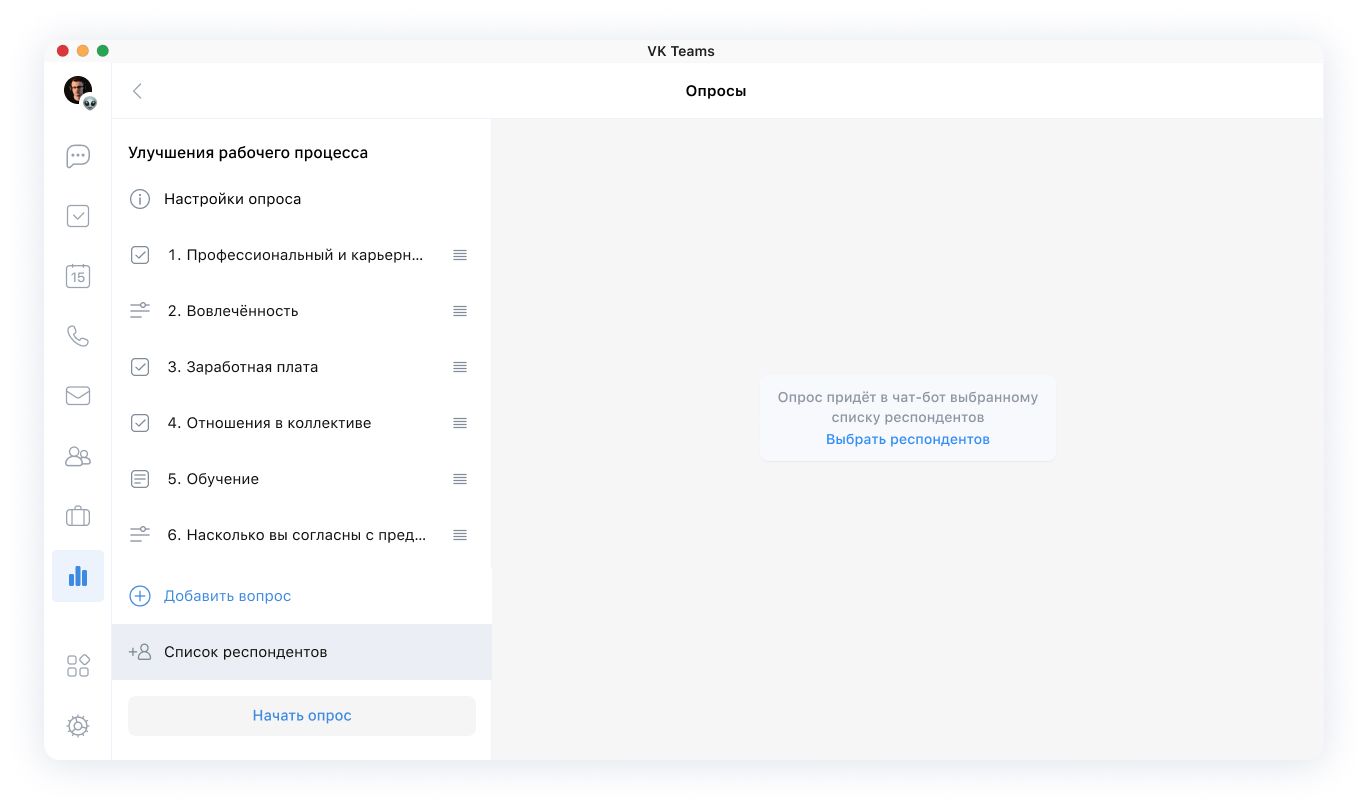
Task: Open the Contacts people icon
Action: click(x=78, y=456)
